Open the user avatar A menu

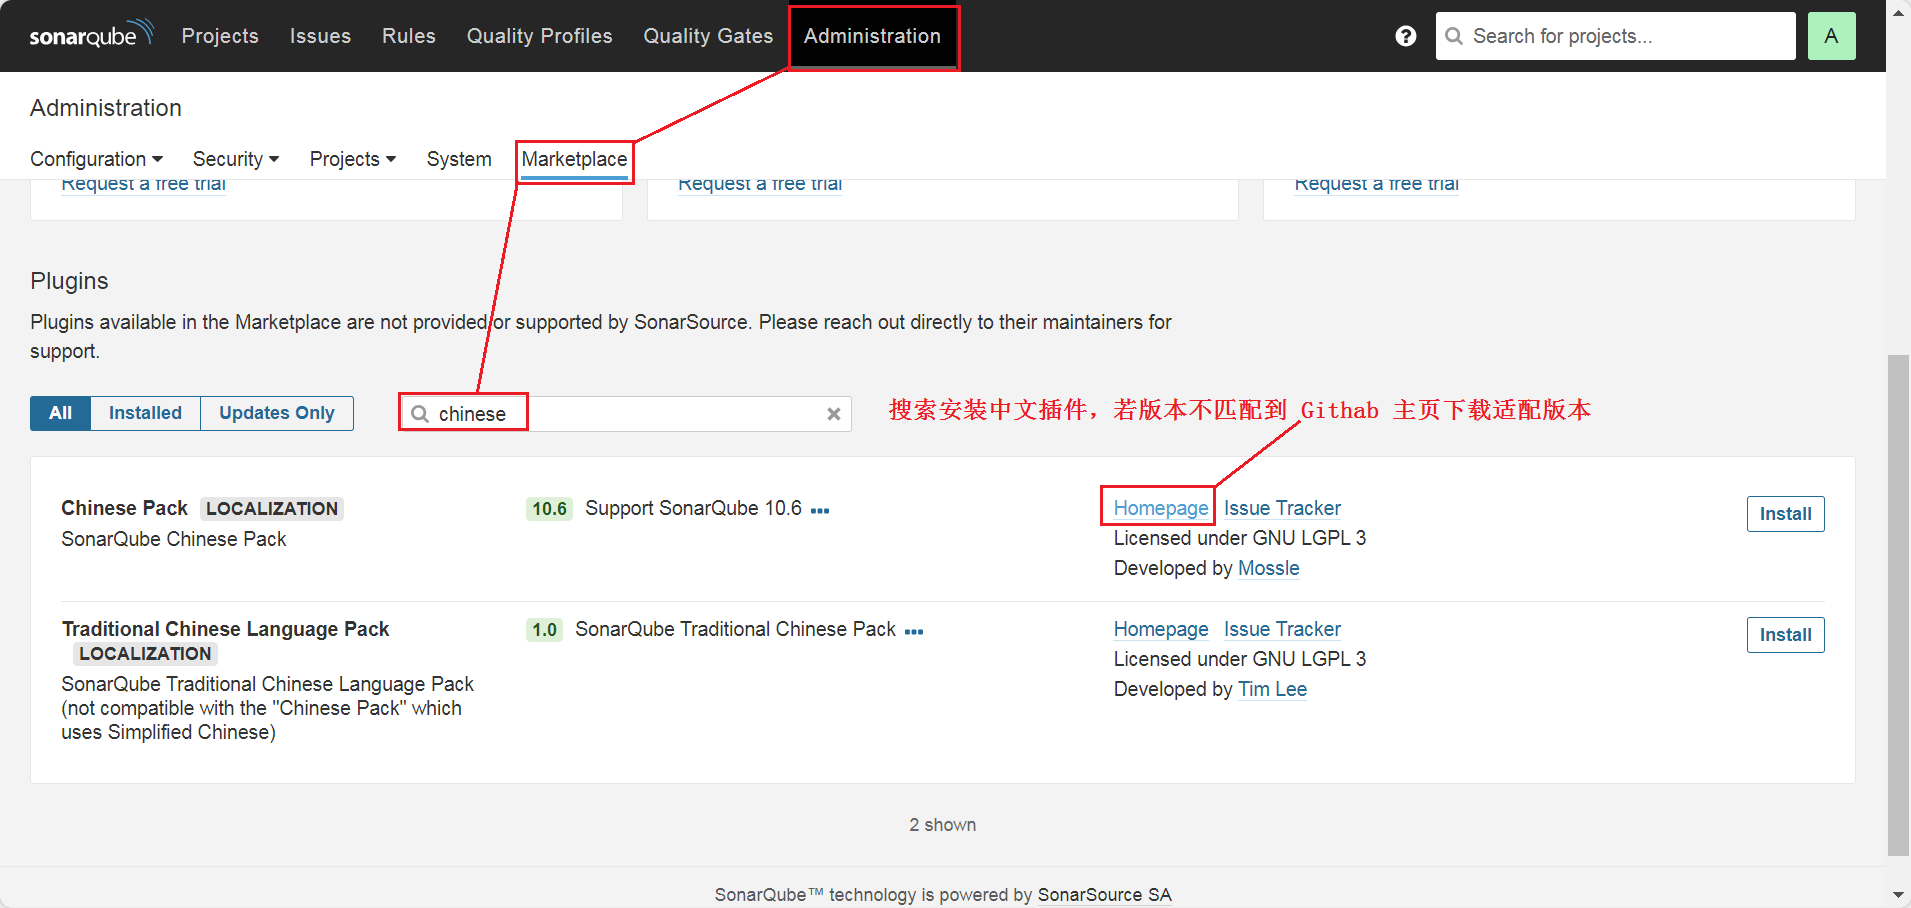point(1831,36)
